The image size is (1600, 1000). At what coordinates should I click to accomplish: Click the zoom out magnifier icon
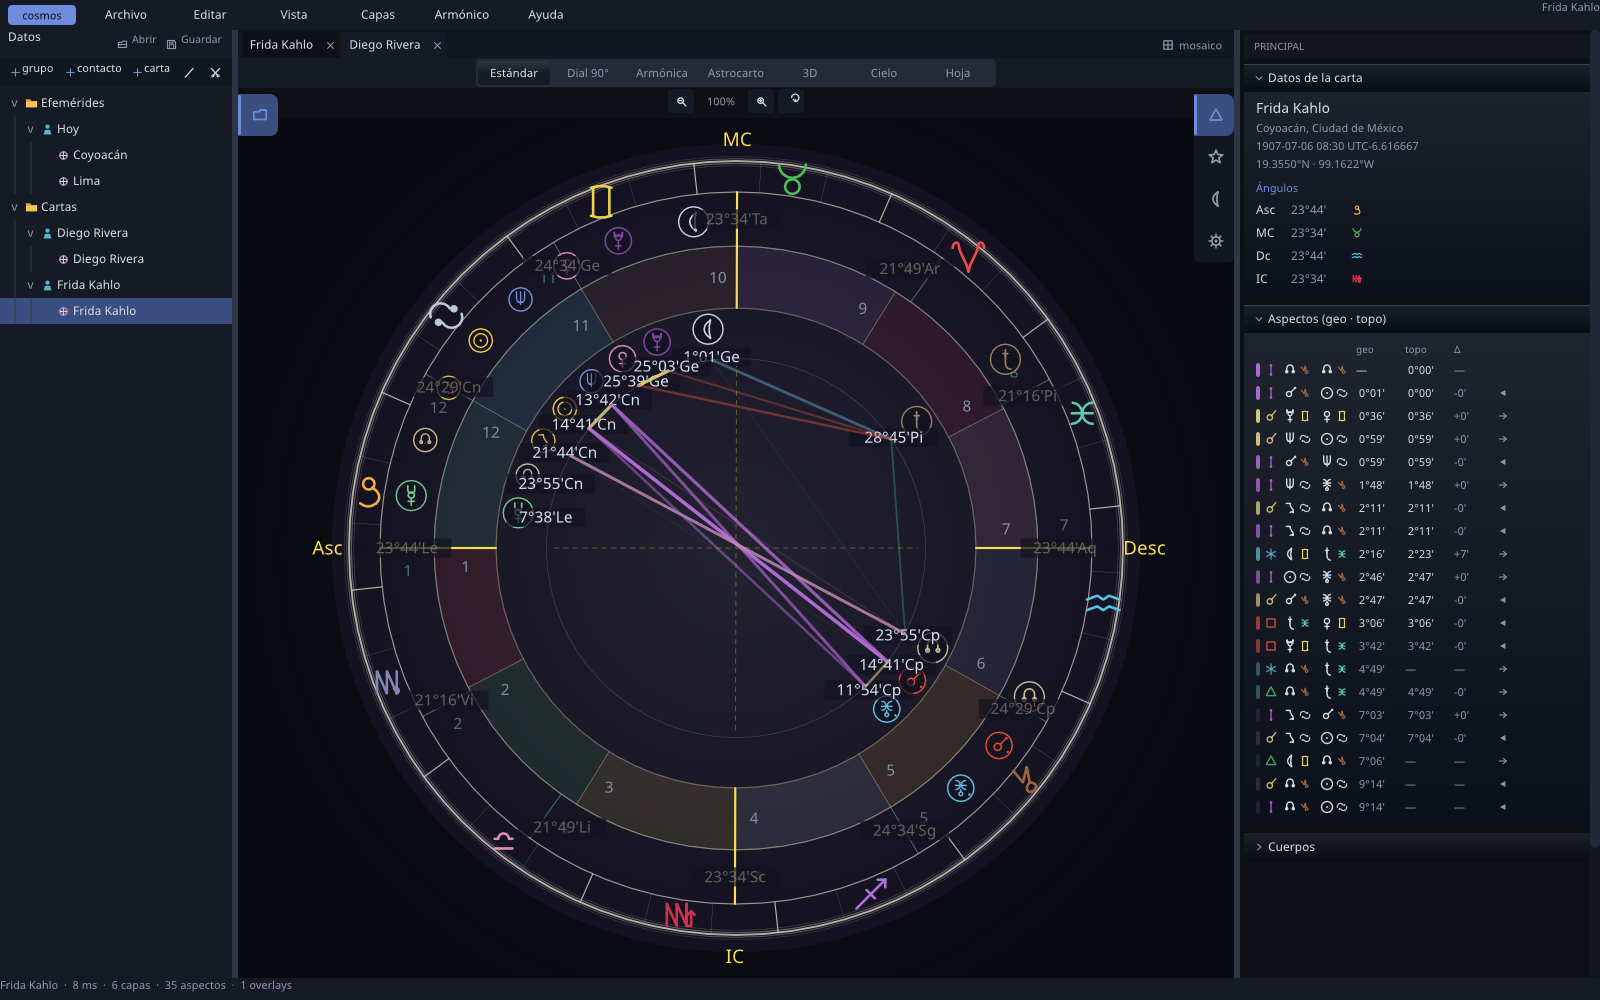(x=681, y=101)
